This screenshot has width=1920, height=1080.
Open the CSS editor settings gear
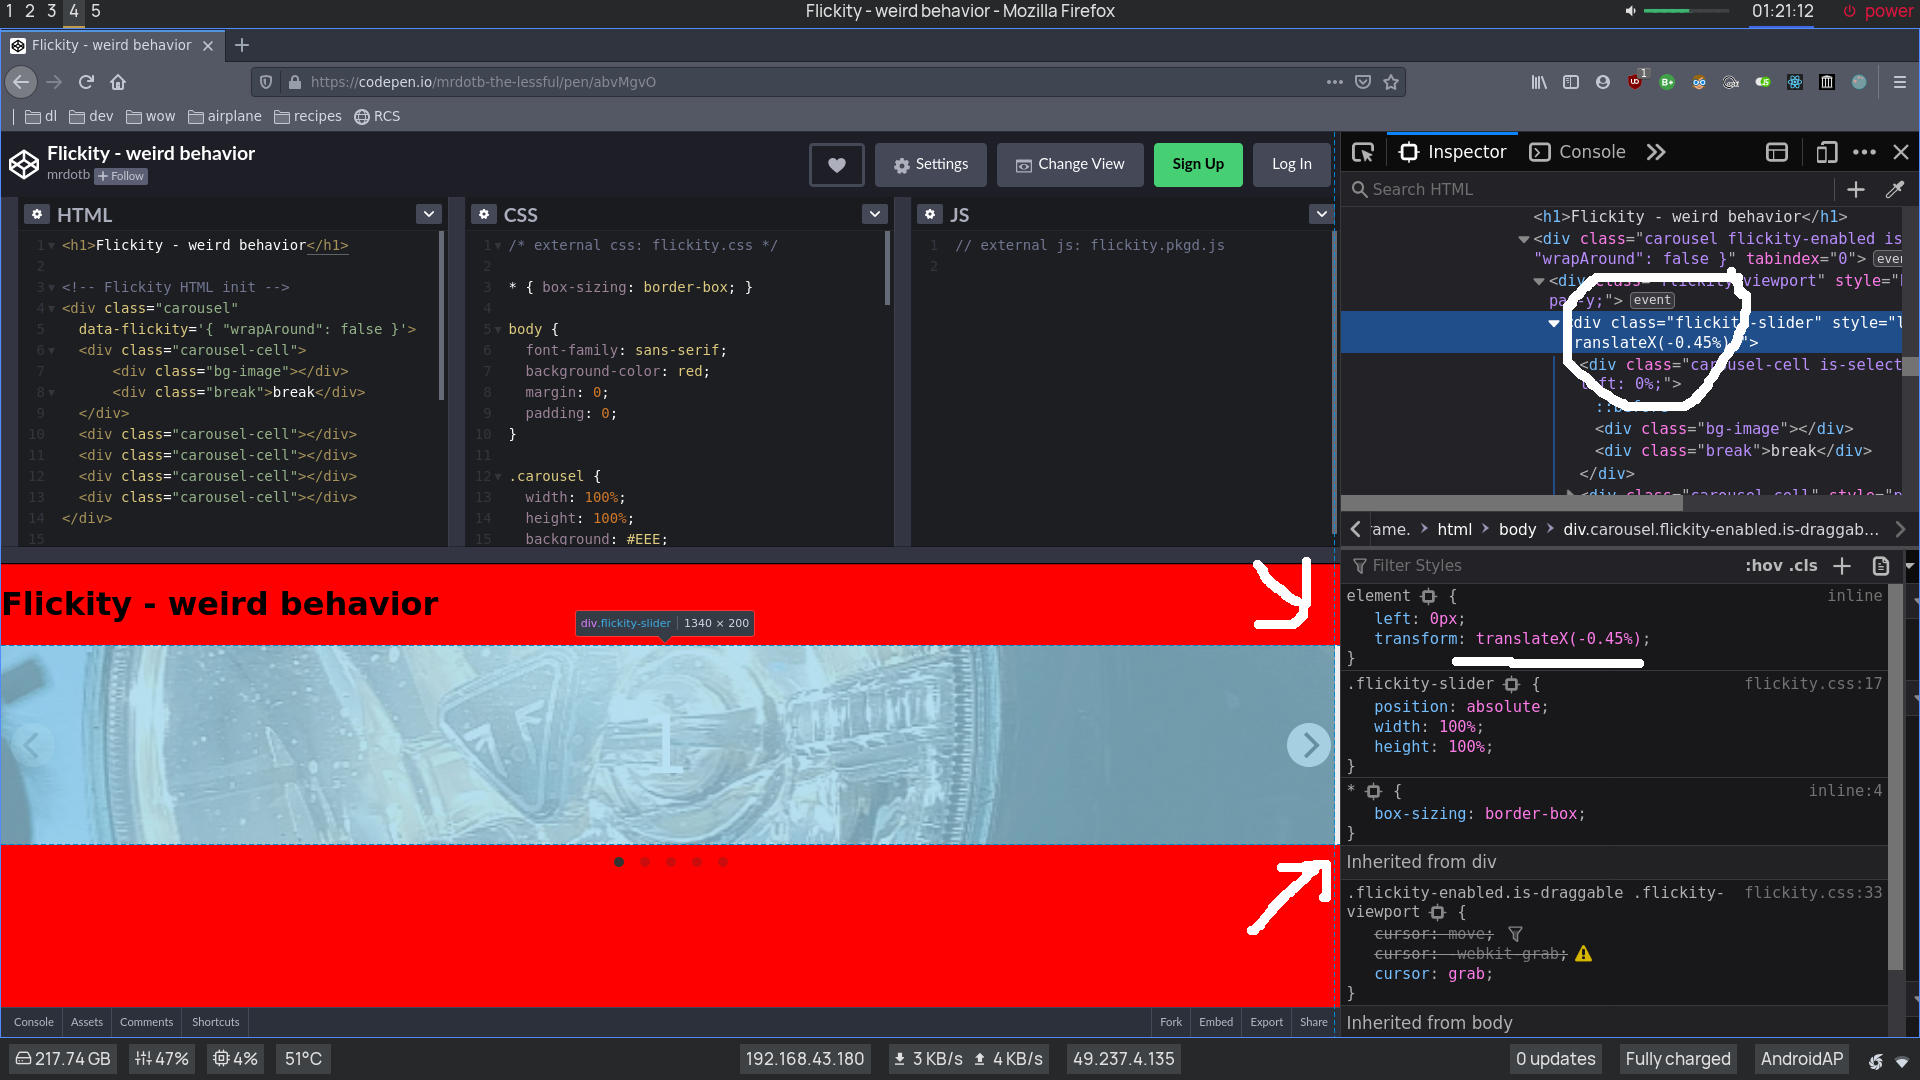(484, 214)
